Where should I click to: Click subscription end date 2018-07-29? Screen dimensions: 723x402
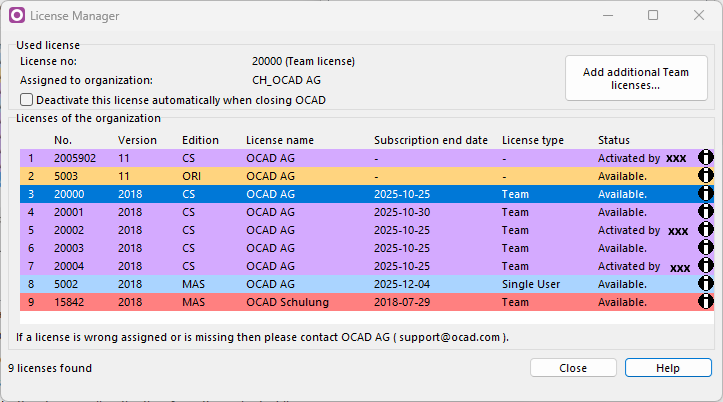402,302
